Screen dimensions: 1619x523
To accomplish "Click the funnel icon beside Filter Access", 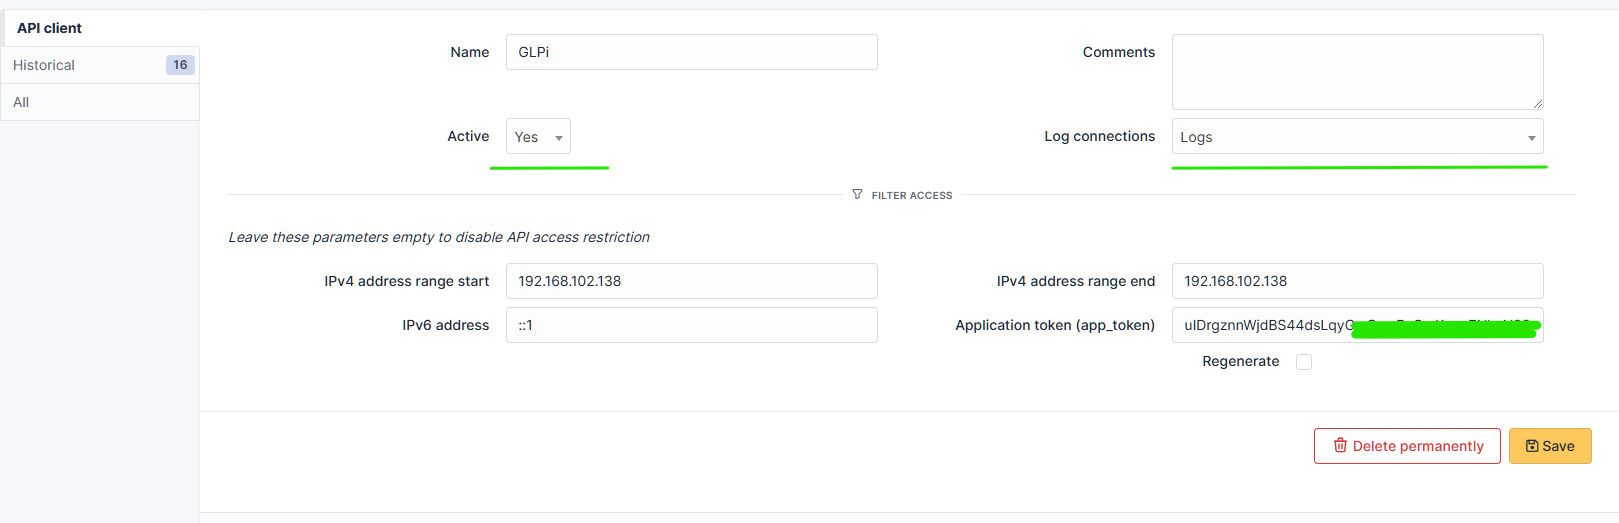I will coord(857,194).
